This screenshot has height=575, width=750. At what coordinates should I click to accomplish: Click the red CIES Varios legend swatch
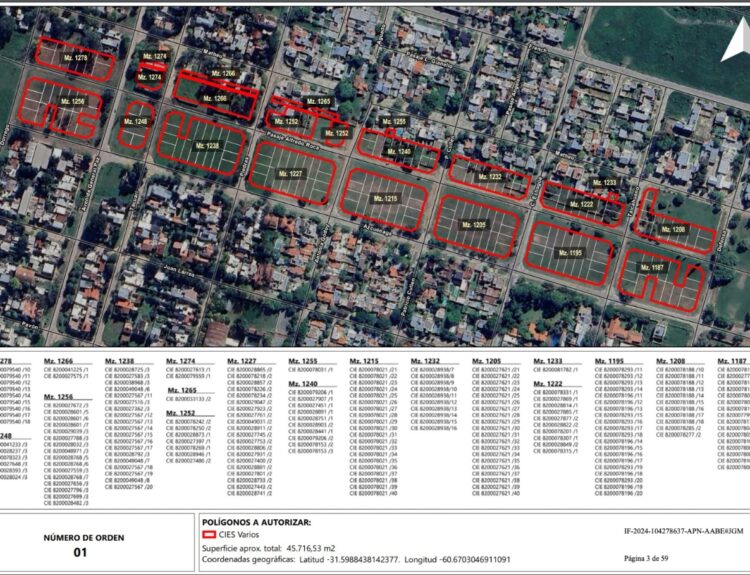(x=209, y=537)
